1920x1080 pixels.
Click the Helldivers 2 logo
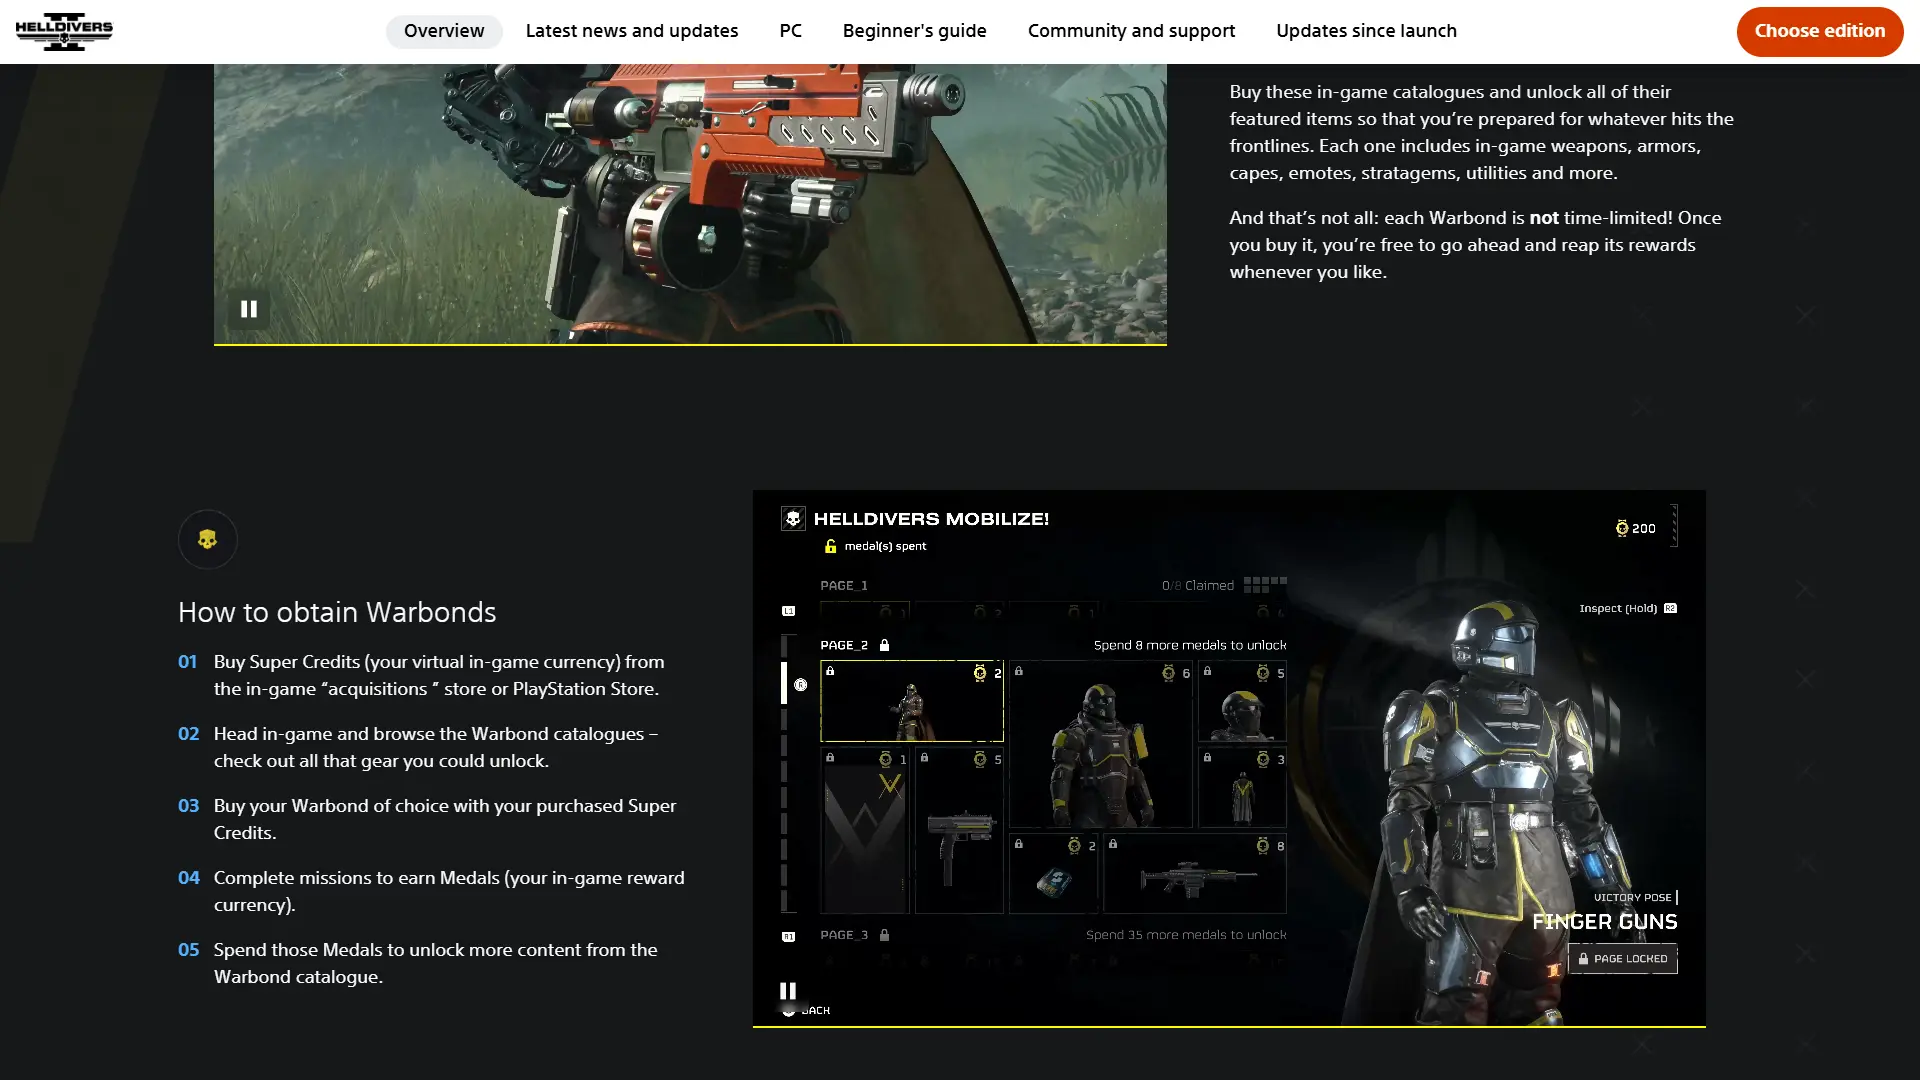(x=64, y=31)
